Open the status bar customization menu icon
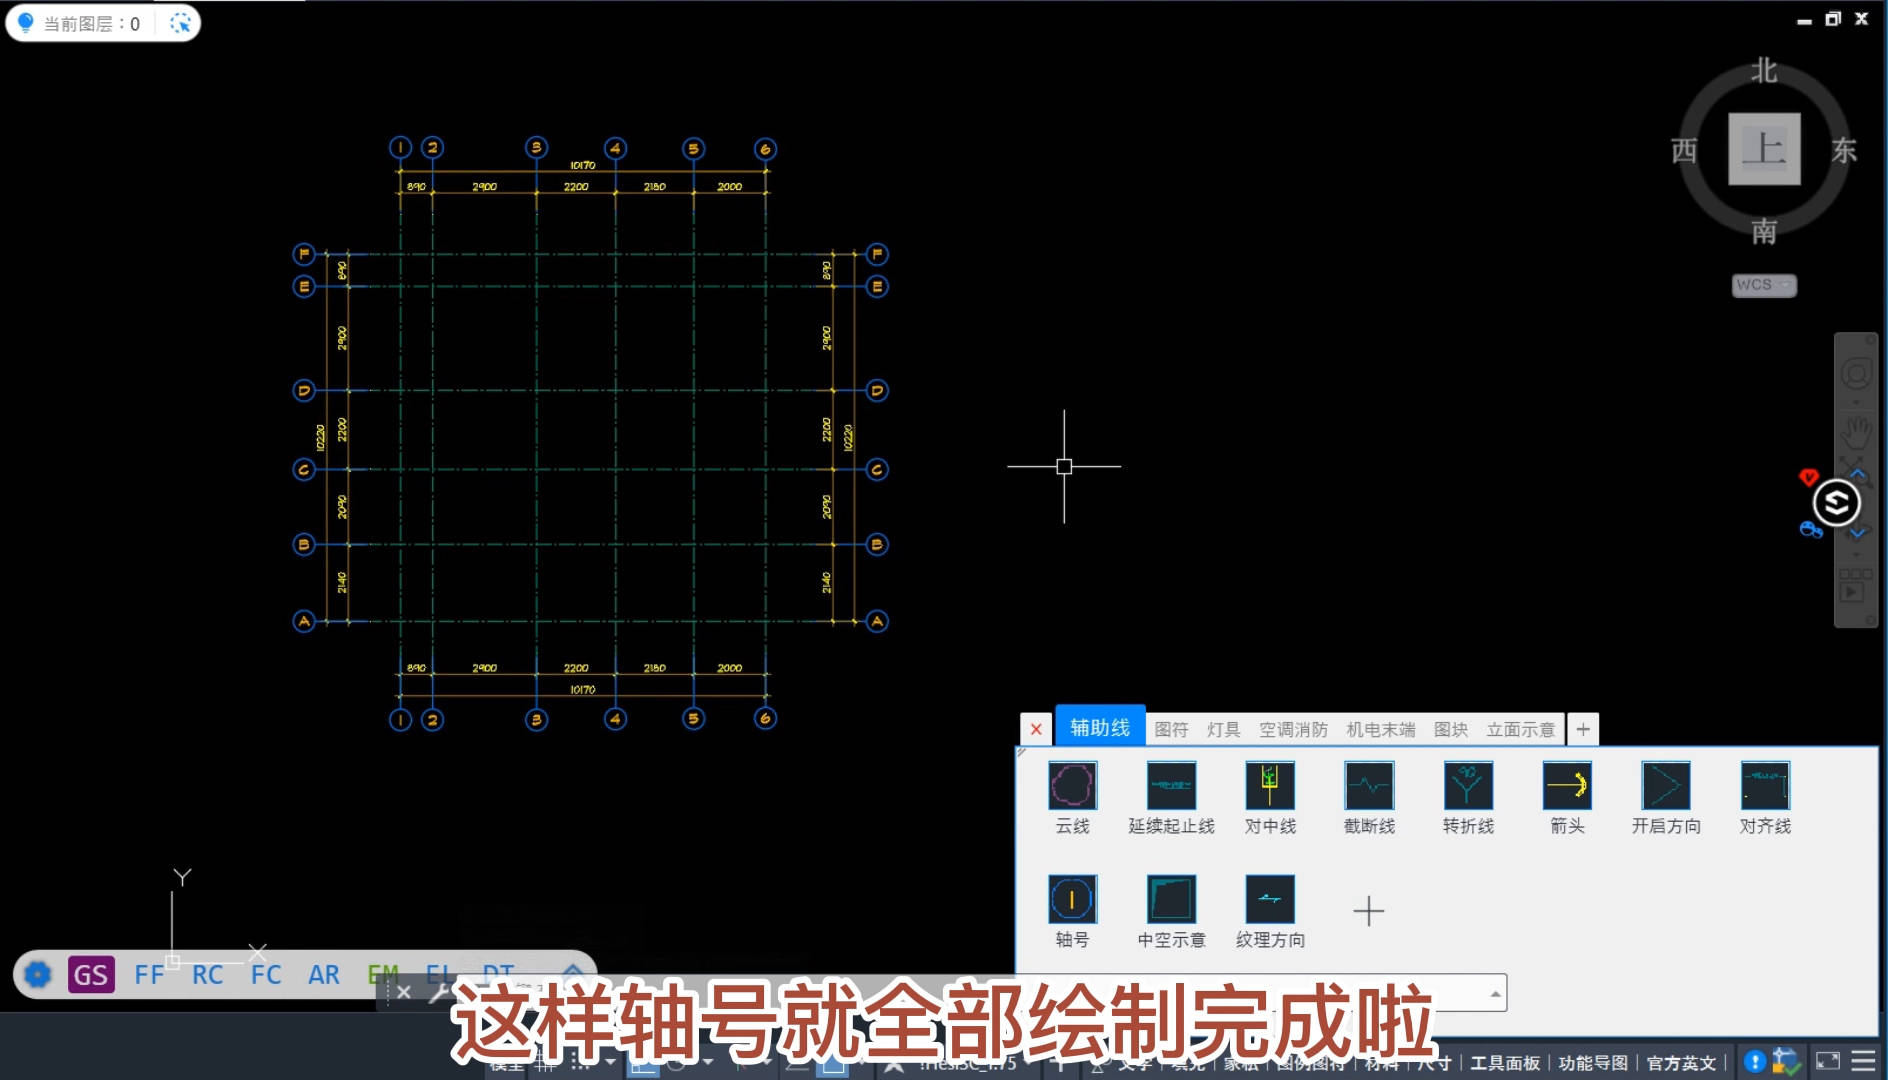 click(x=1863, y=1062)
